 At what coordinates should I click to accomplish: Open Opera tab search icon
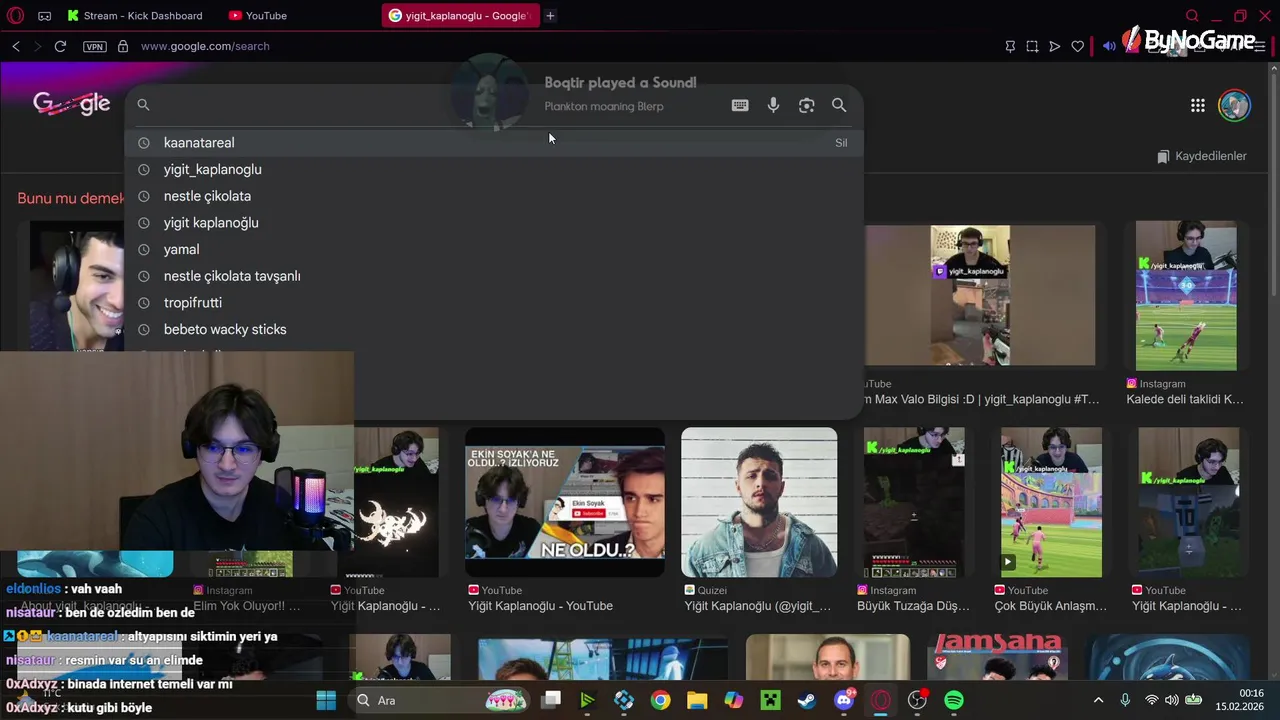pos(1192,16)
